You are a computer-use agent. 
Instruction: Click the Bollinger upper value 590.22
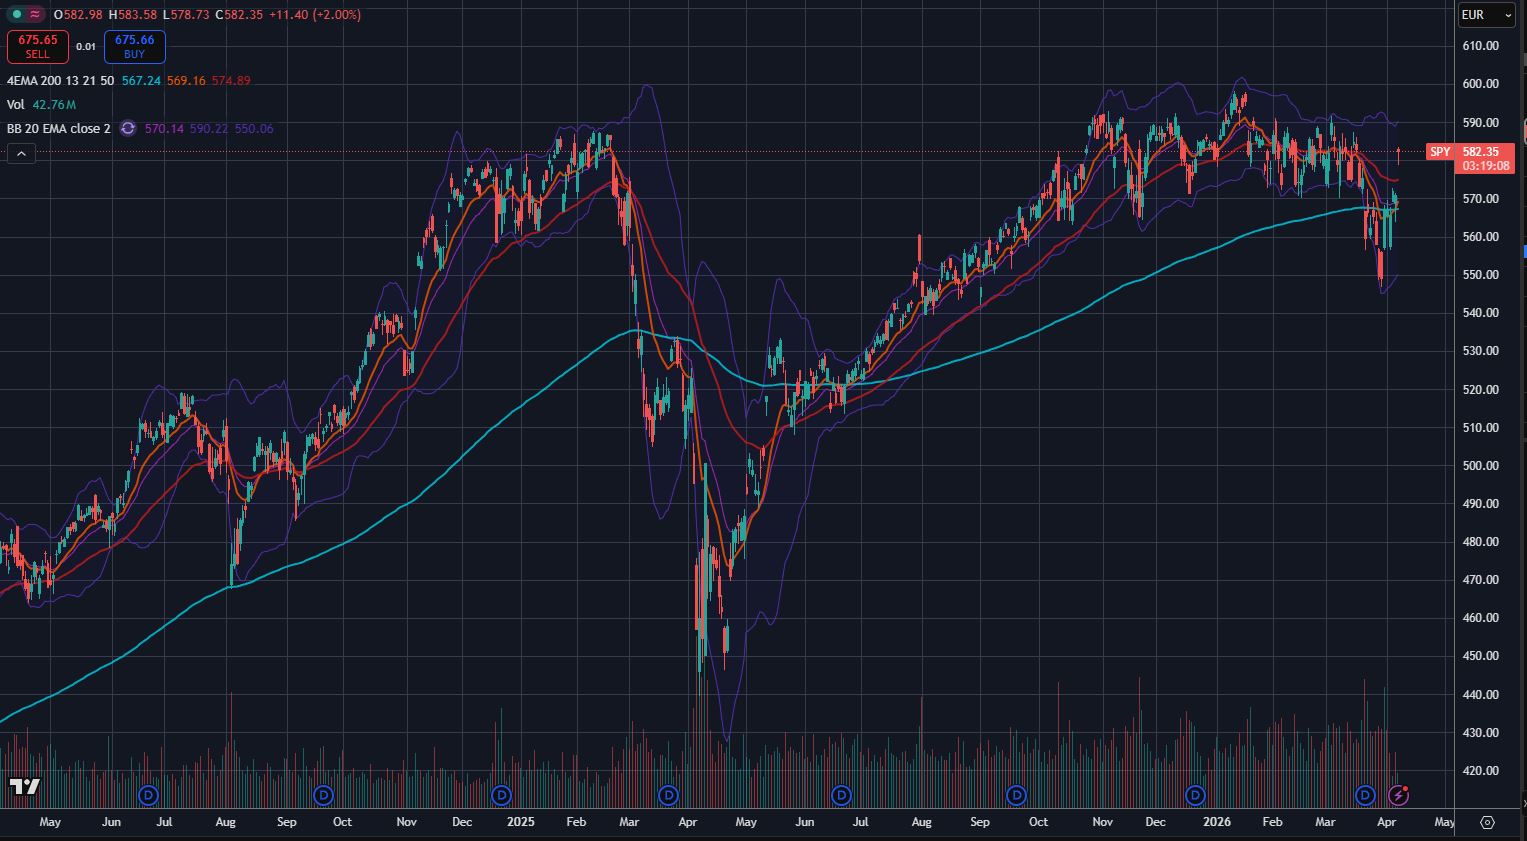pyautogui.click(x=209, y=128)
